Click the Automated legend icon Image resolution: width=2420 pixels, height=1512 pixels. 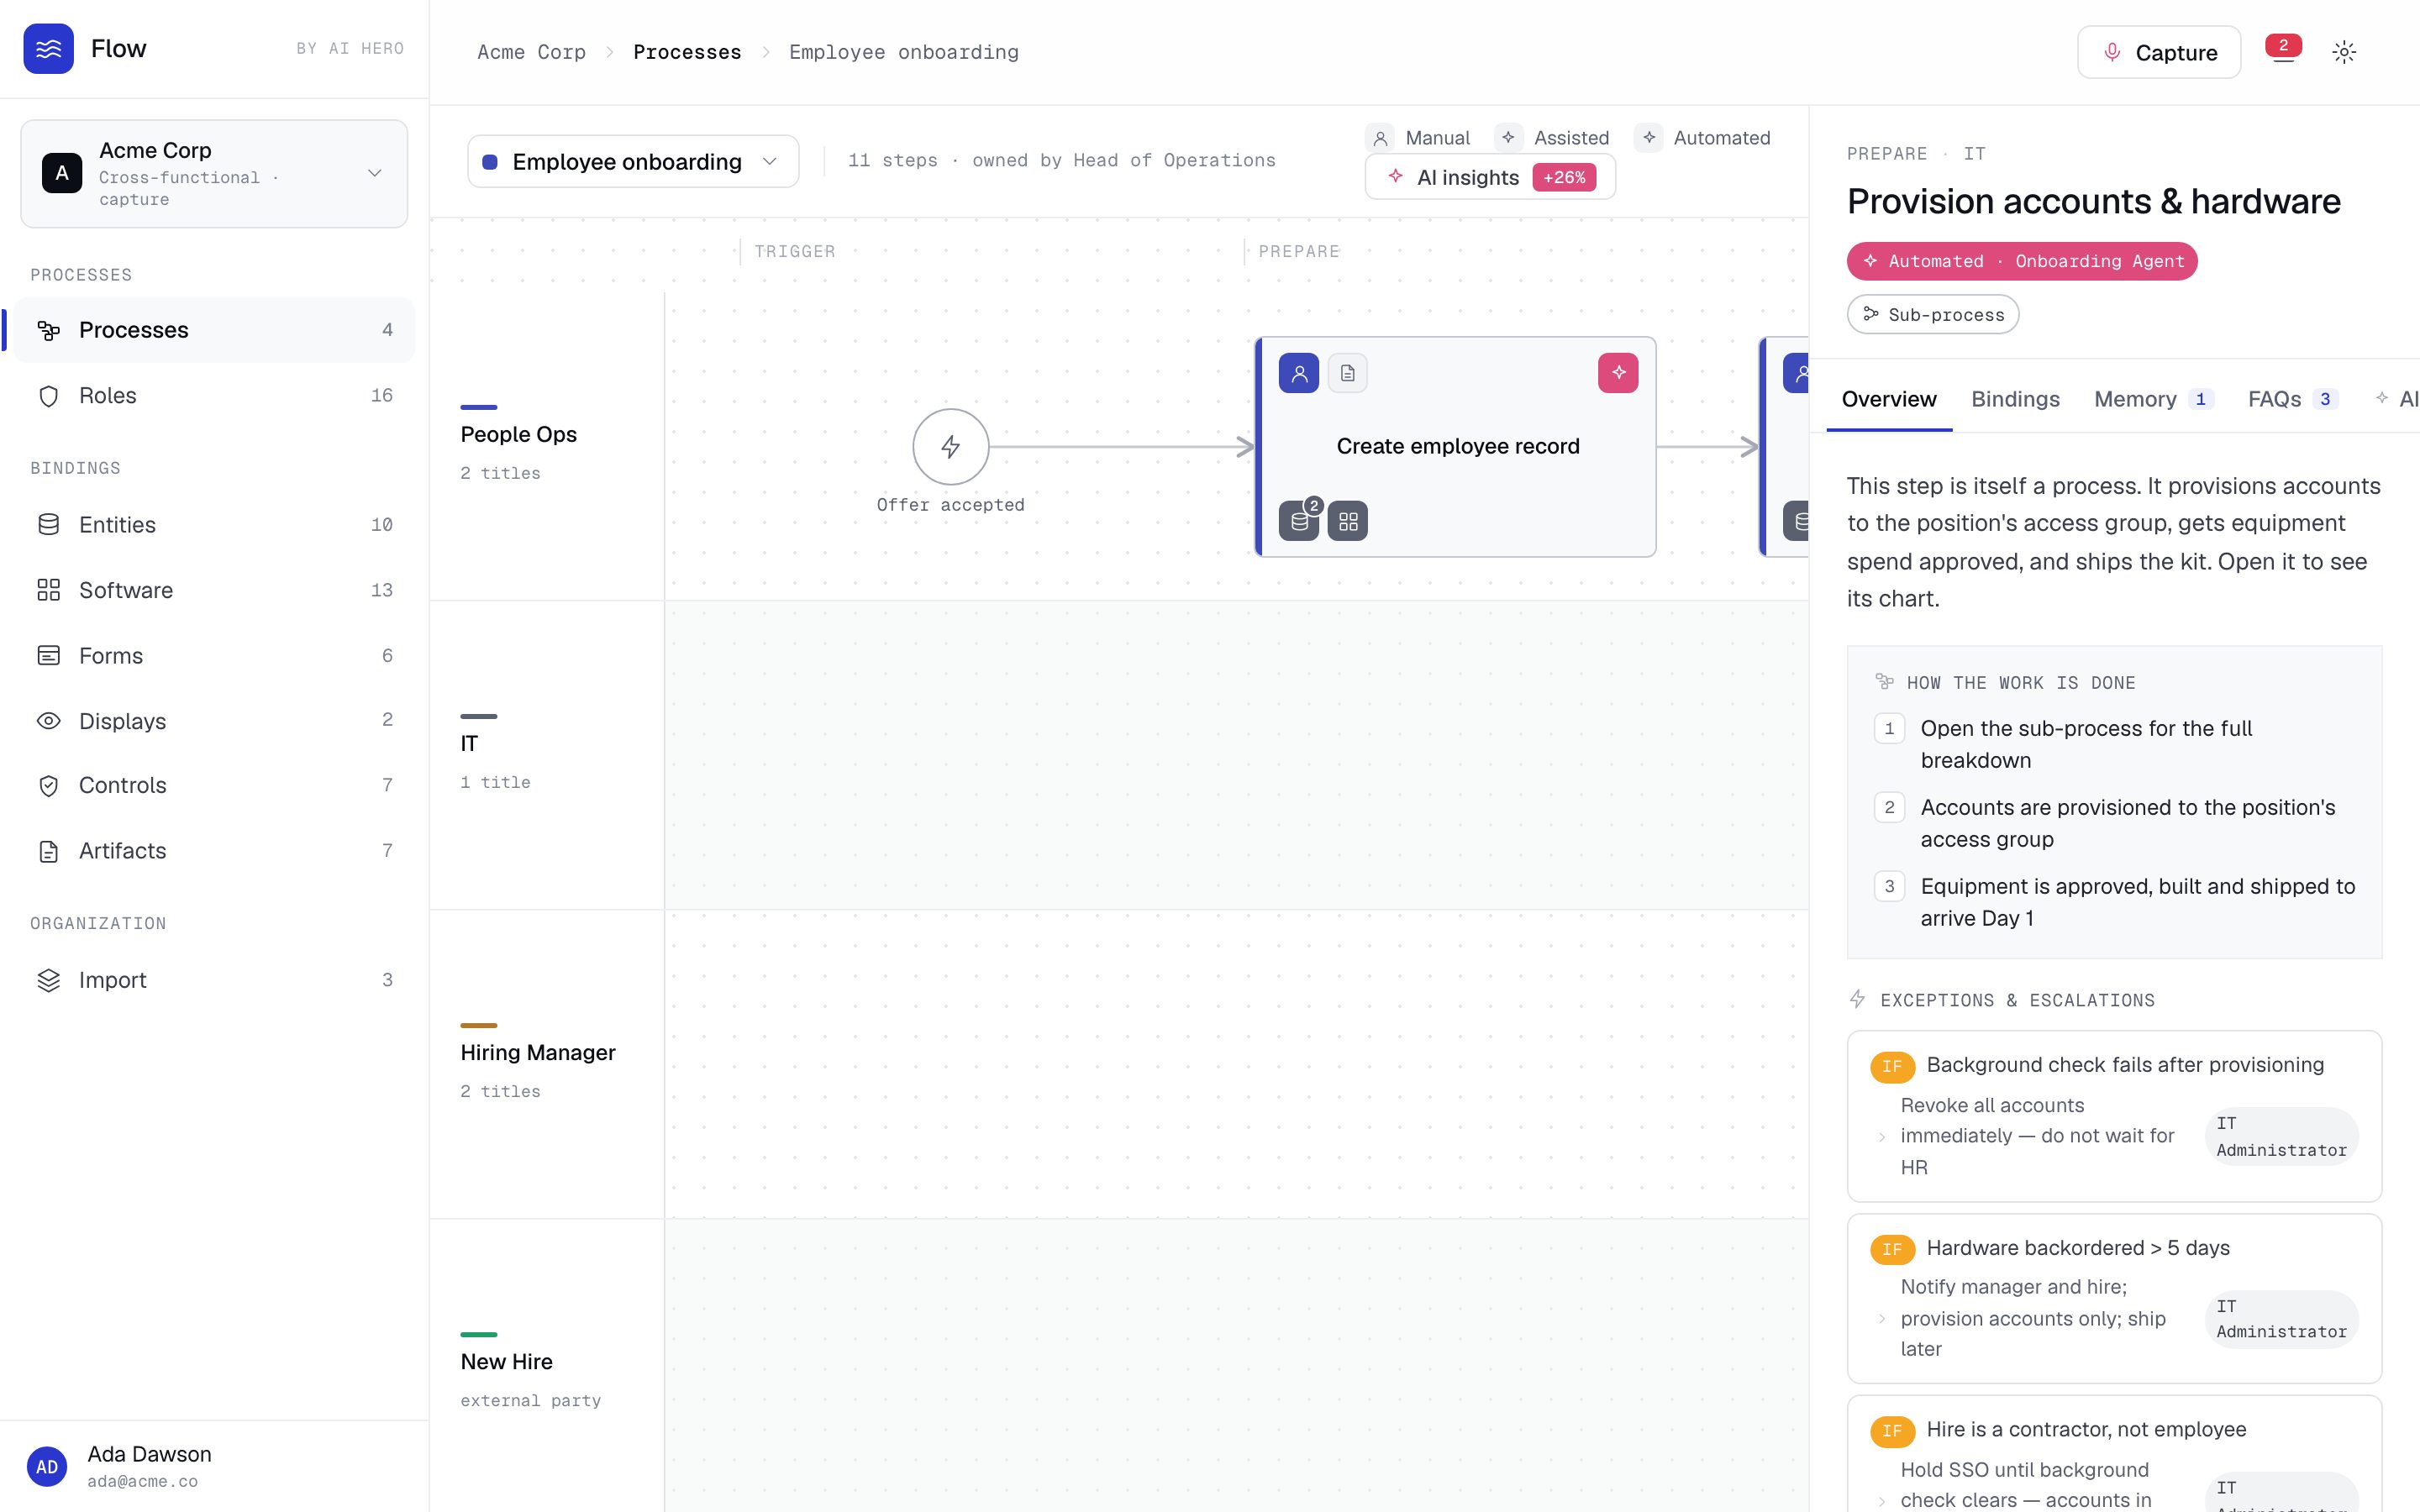(x=1649, y=138)
